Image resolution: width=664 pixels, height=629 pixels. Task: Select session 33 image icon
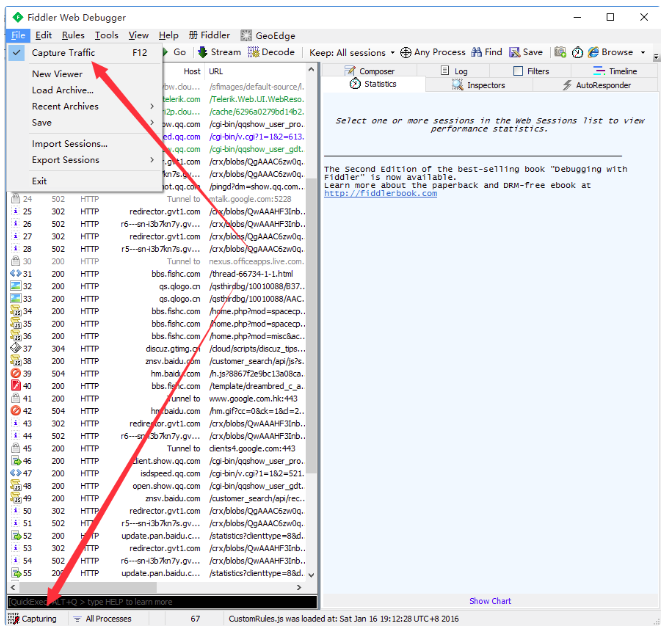(x=16, y=299)
